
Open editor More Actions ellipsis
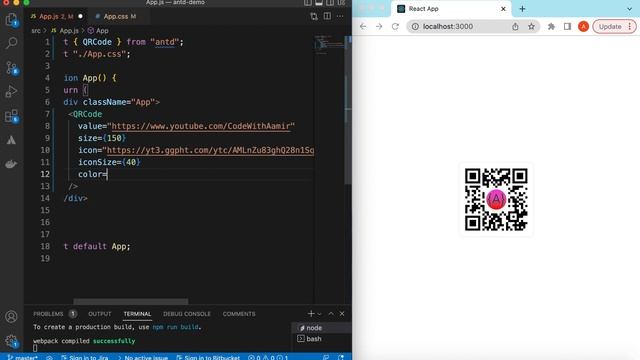click(340, 16)
